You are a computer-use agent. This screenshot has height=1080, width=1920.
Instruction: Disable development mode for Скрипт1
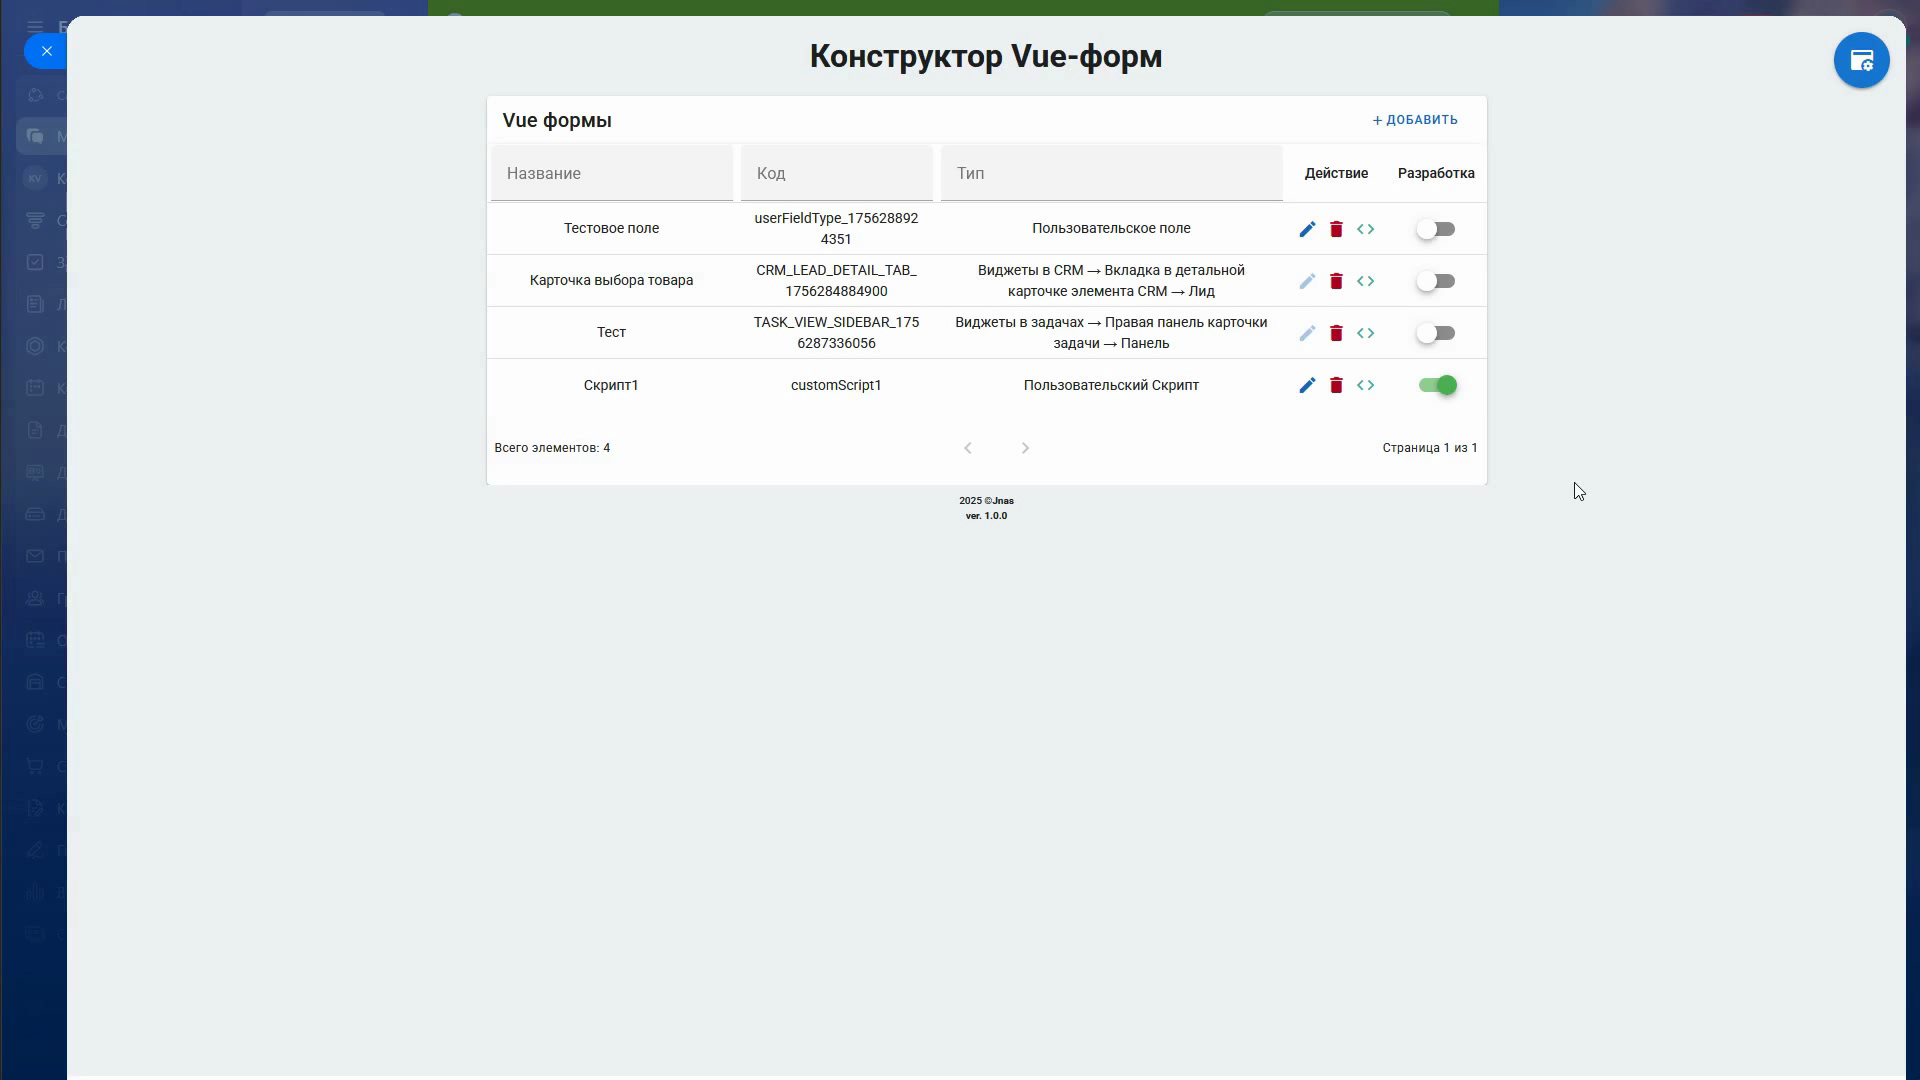pos(1437,385)
